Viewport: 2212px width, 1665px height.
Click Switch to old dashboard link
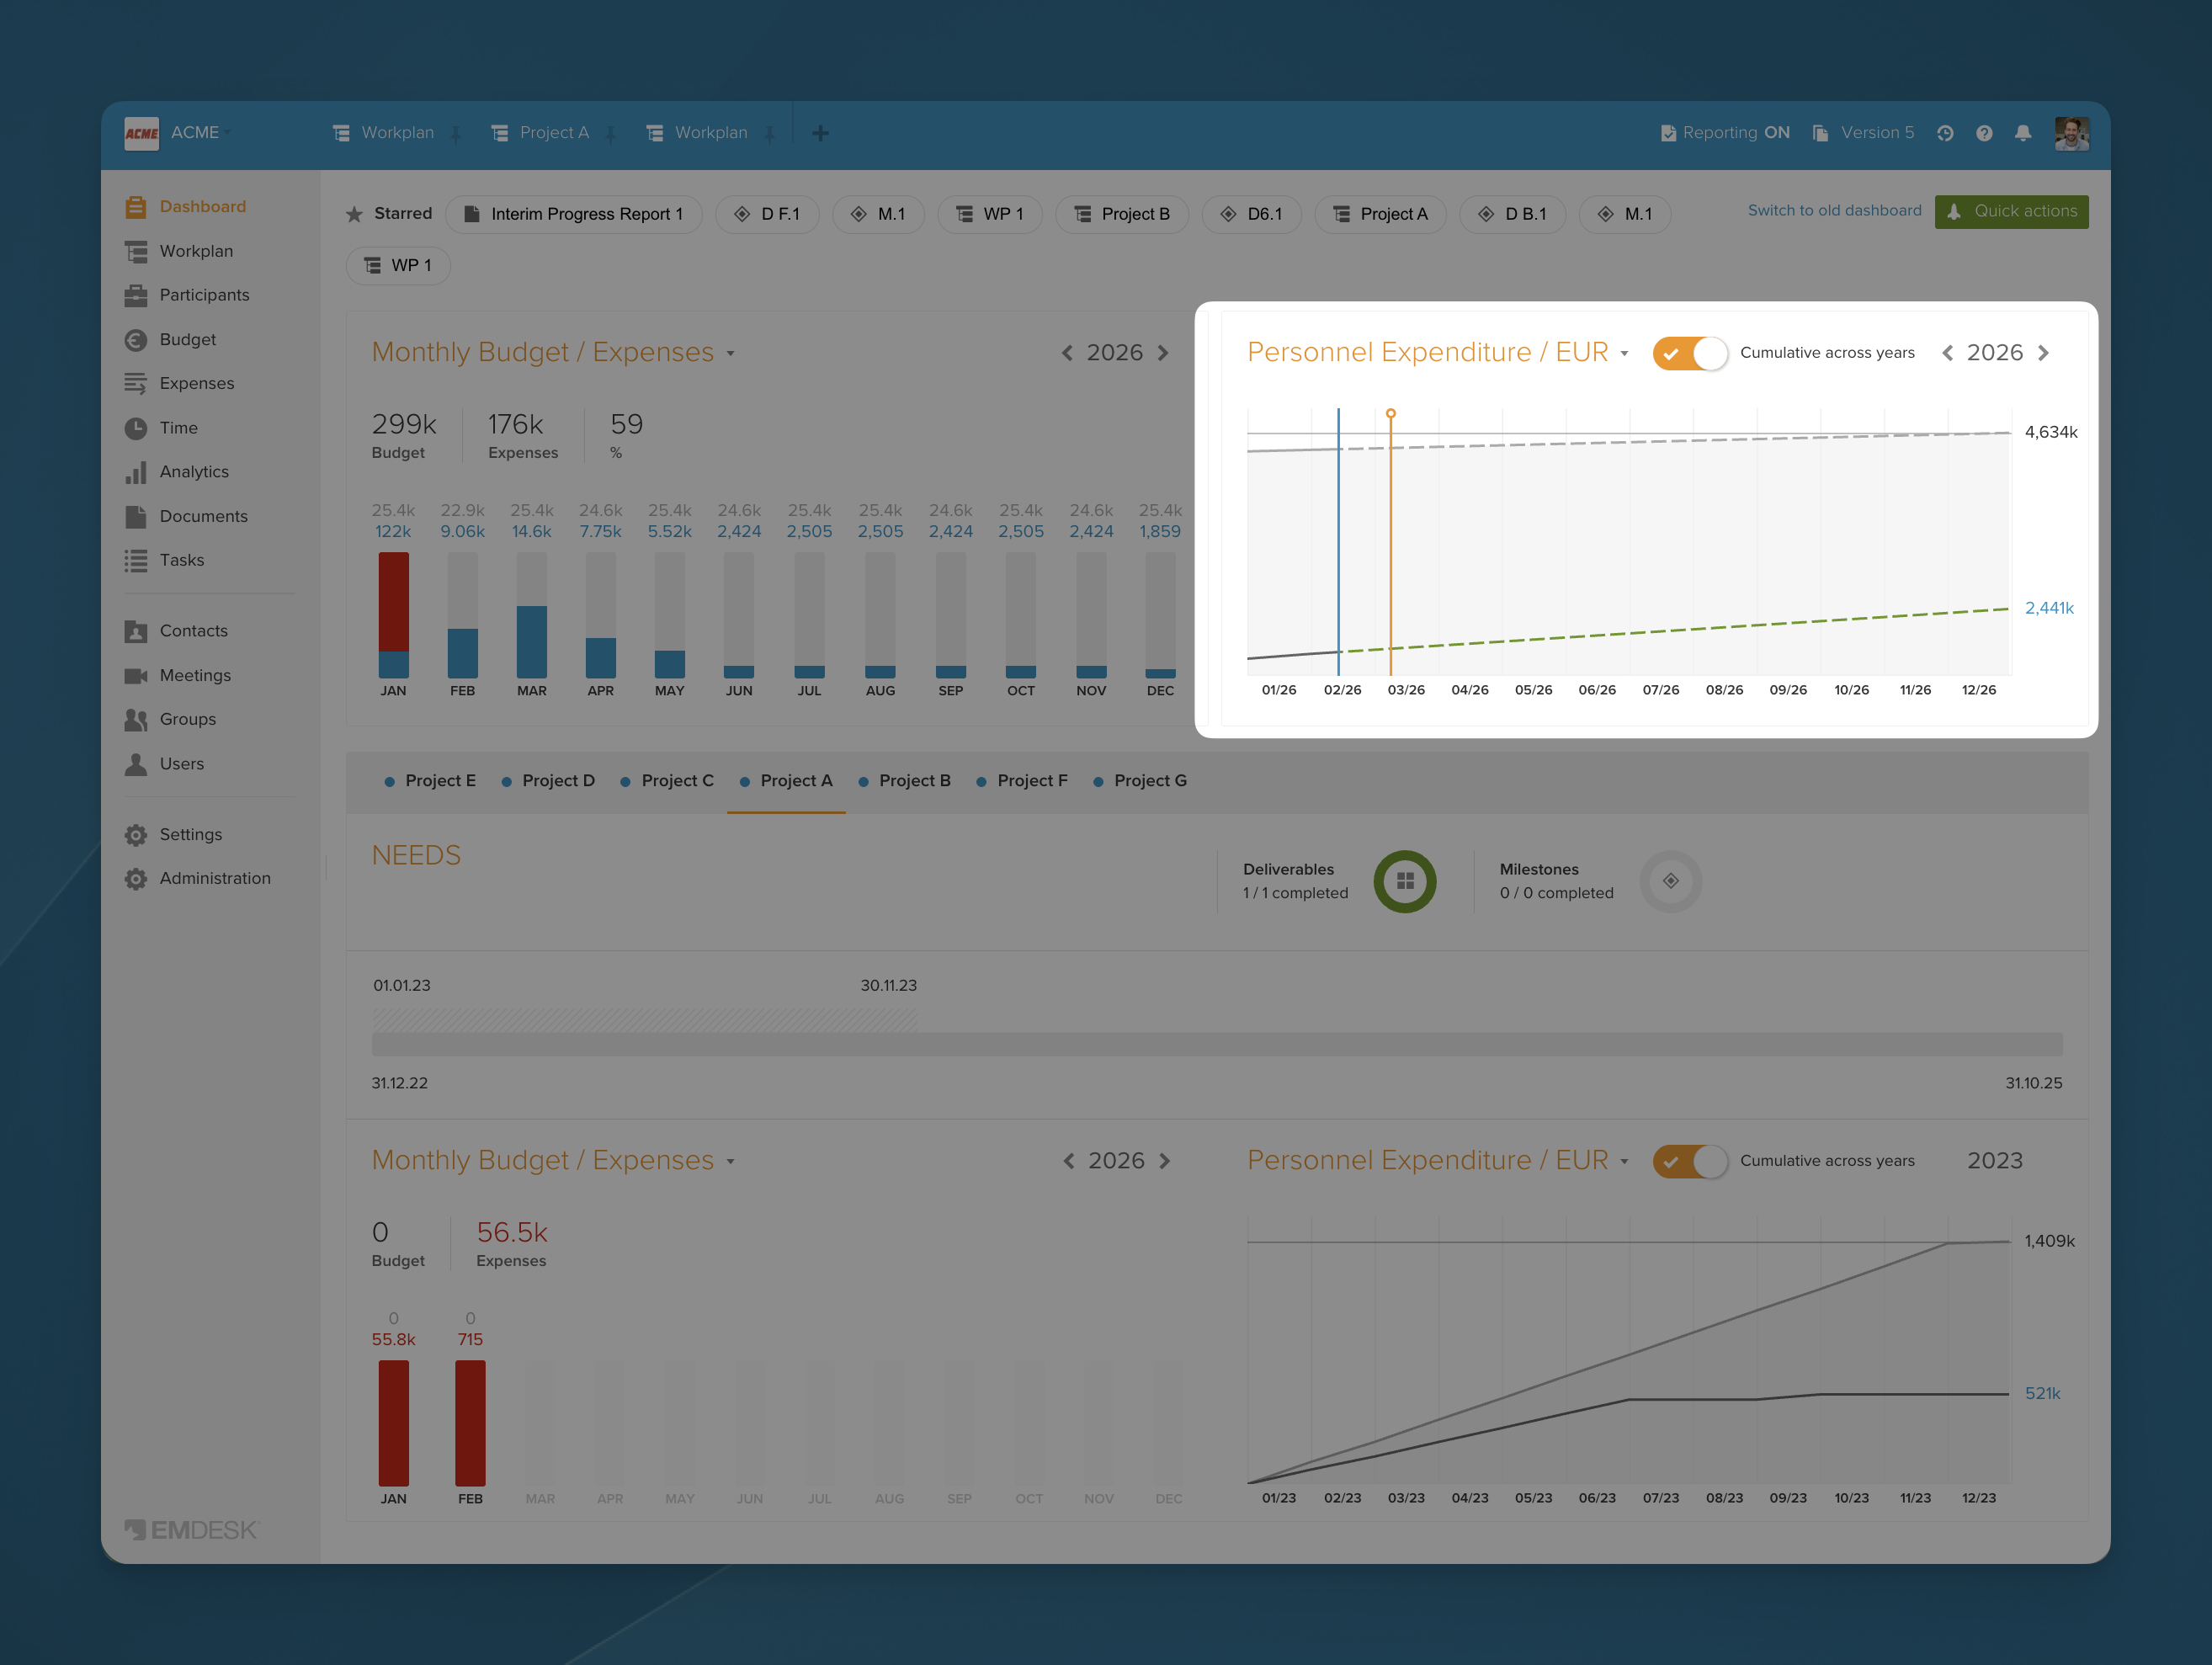coord(1834,211)
